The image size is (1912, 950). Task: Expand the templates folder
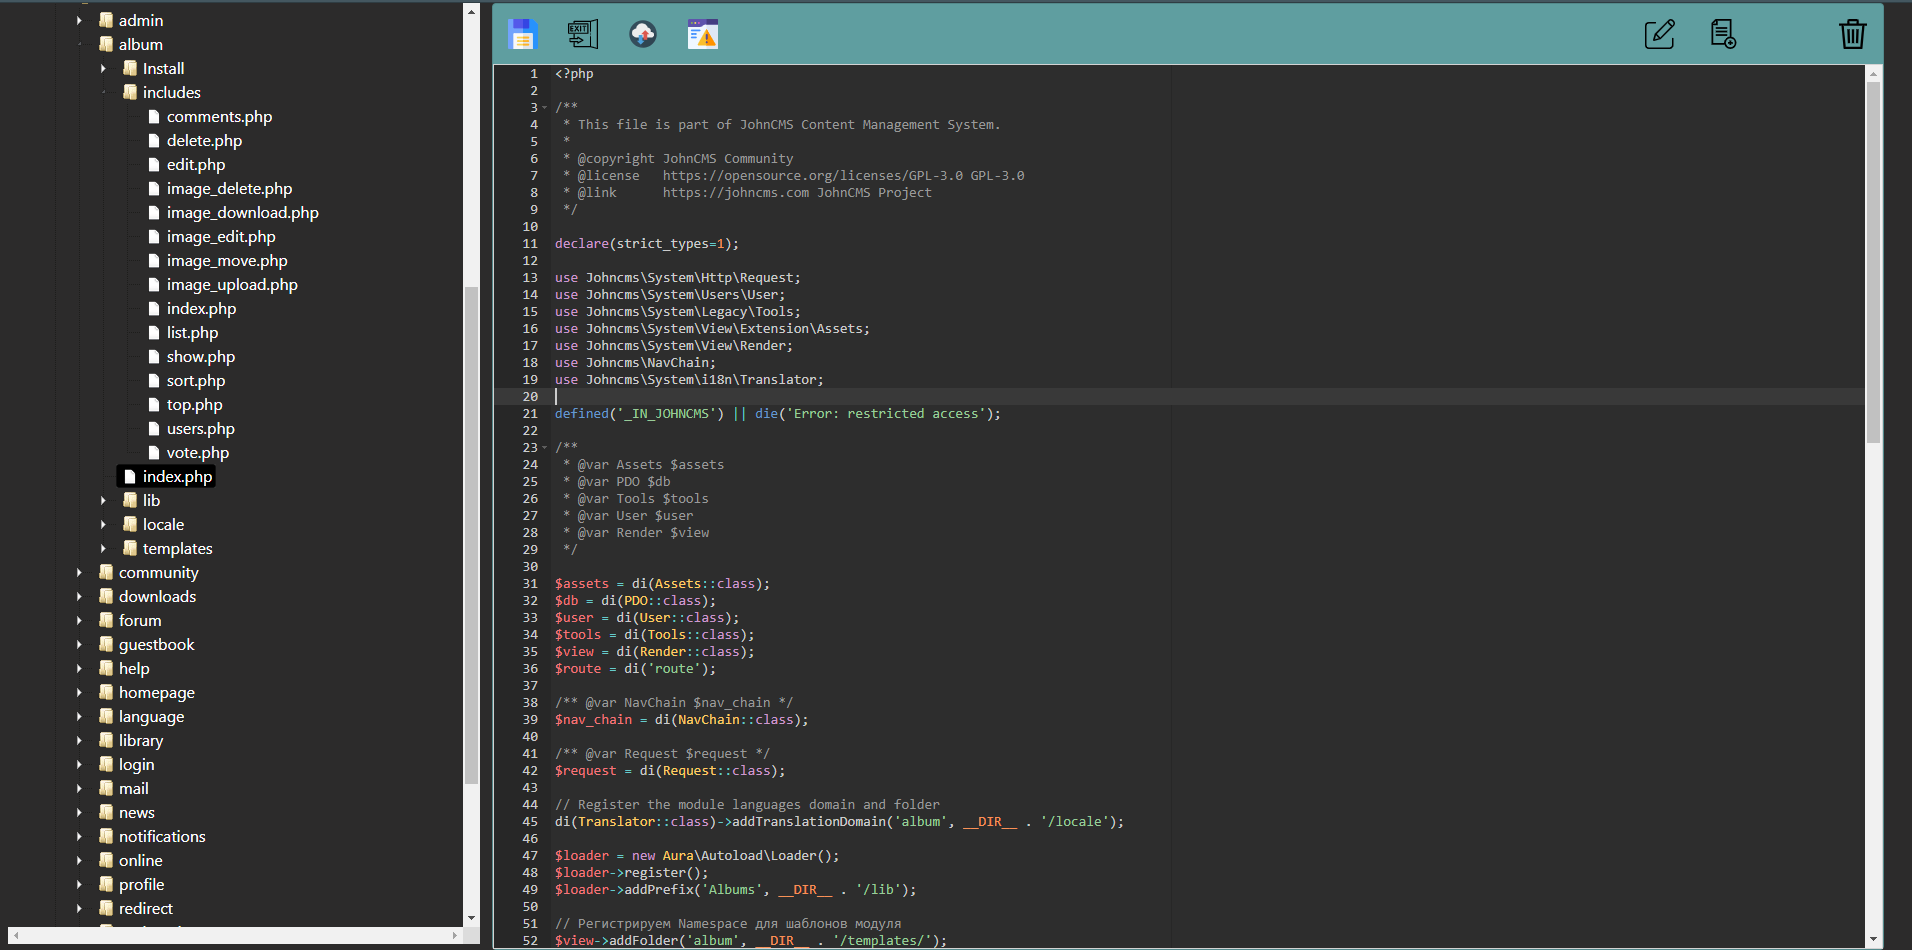click(x=104, y=548)
